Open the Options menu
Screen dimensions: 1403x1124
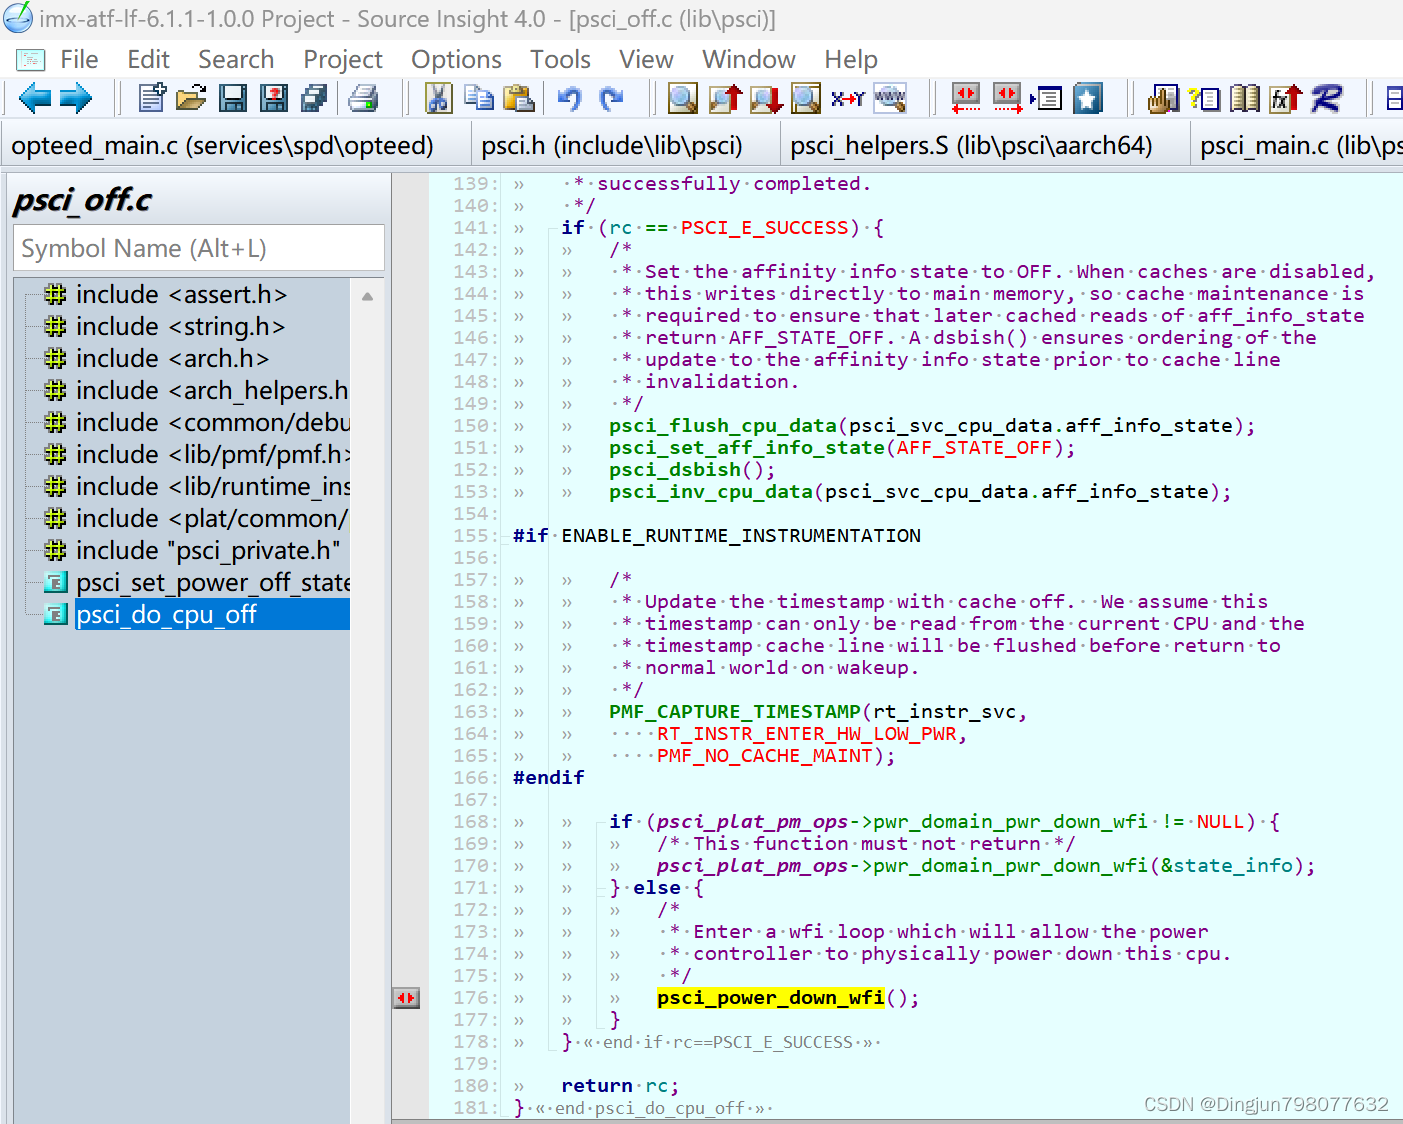pos(456,59)
